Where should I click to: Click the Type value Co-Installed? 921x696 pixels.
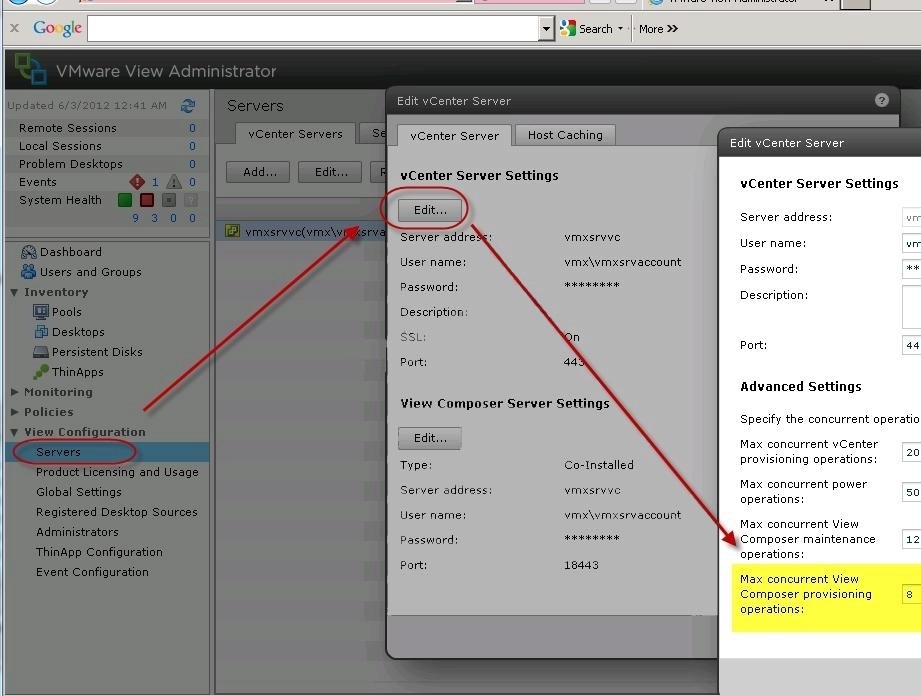(599, 465)
